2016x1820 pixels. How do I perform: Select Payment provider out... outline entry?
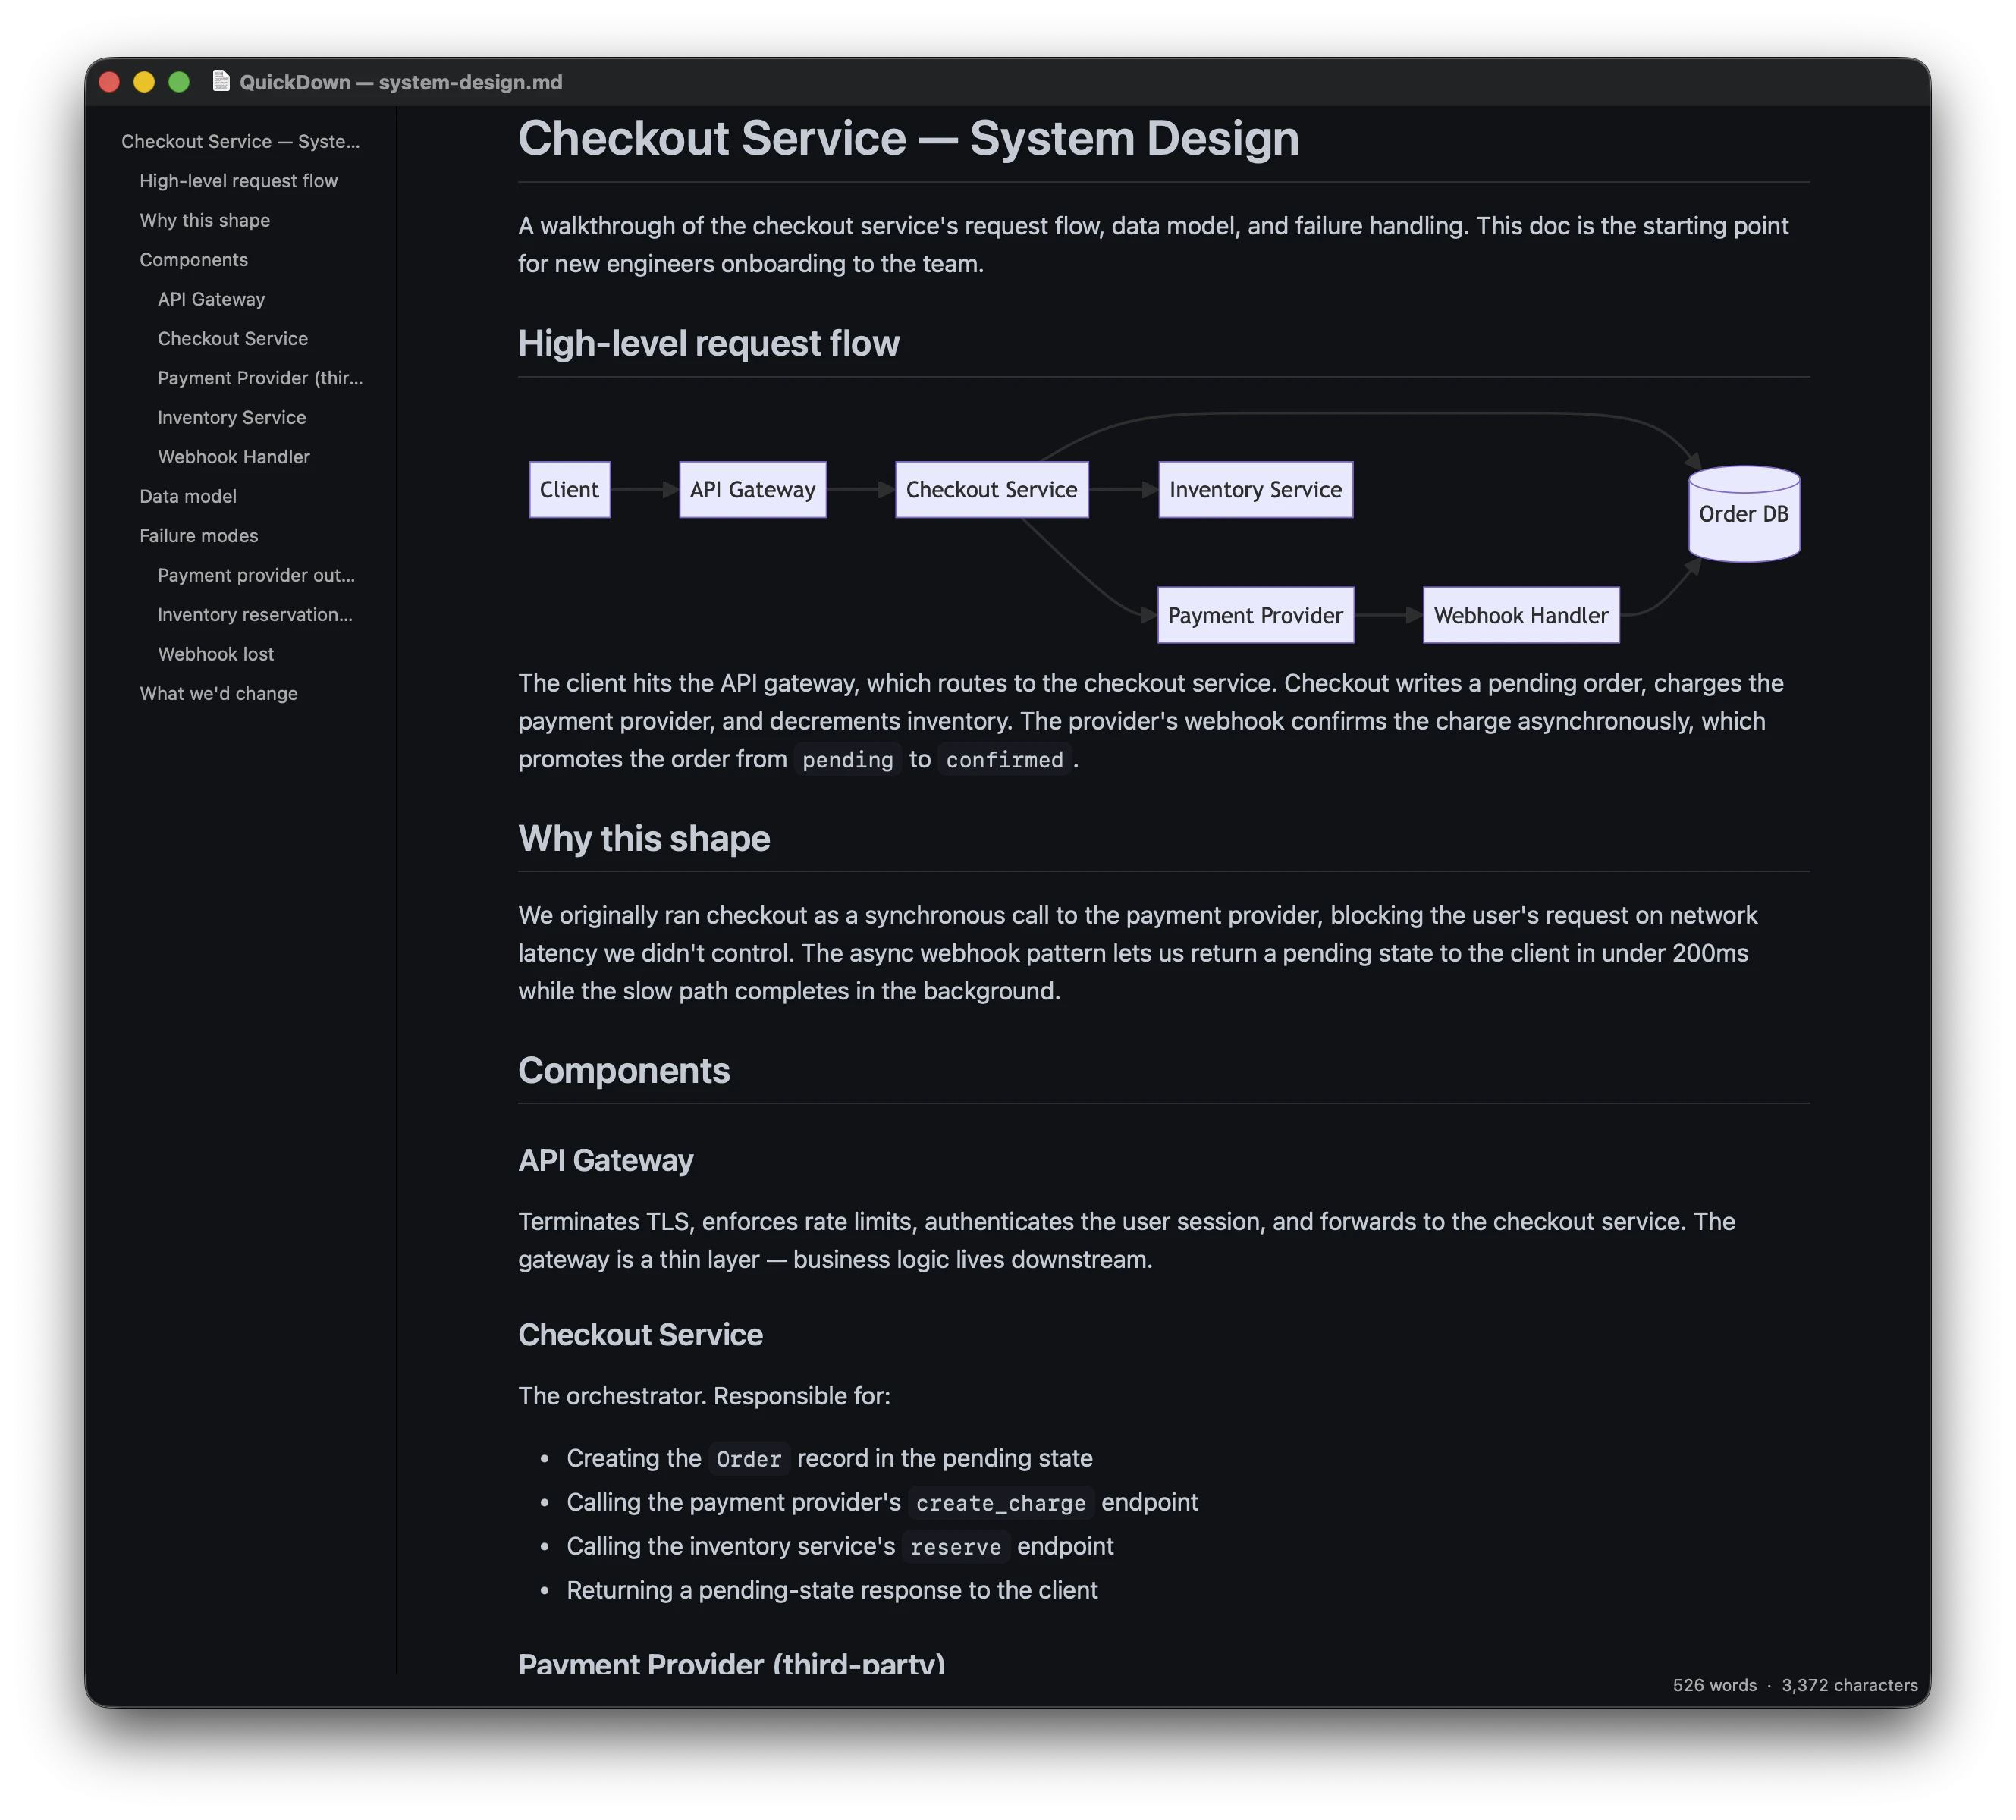point(256,576)
